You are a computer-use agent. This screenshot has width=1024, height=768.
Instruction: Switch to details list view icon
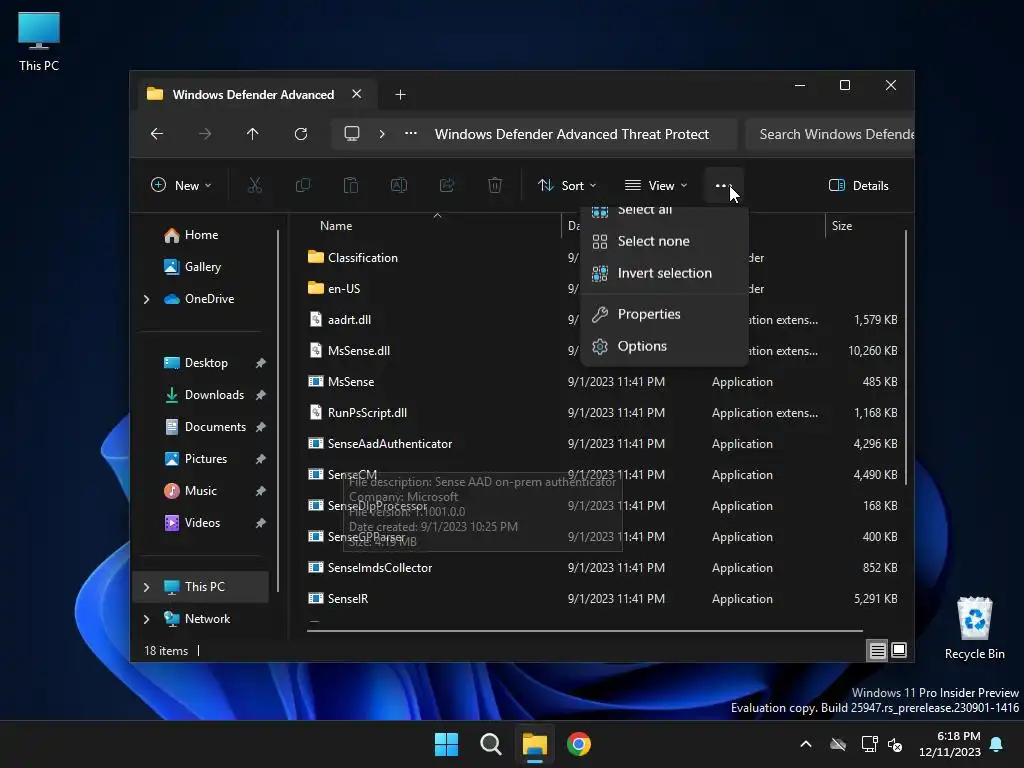(x=878, y=650)
